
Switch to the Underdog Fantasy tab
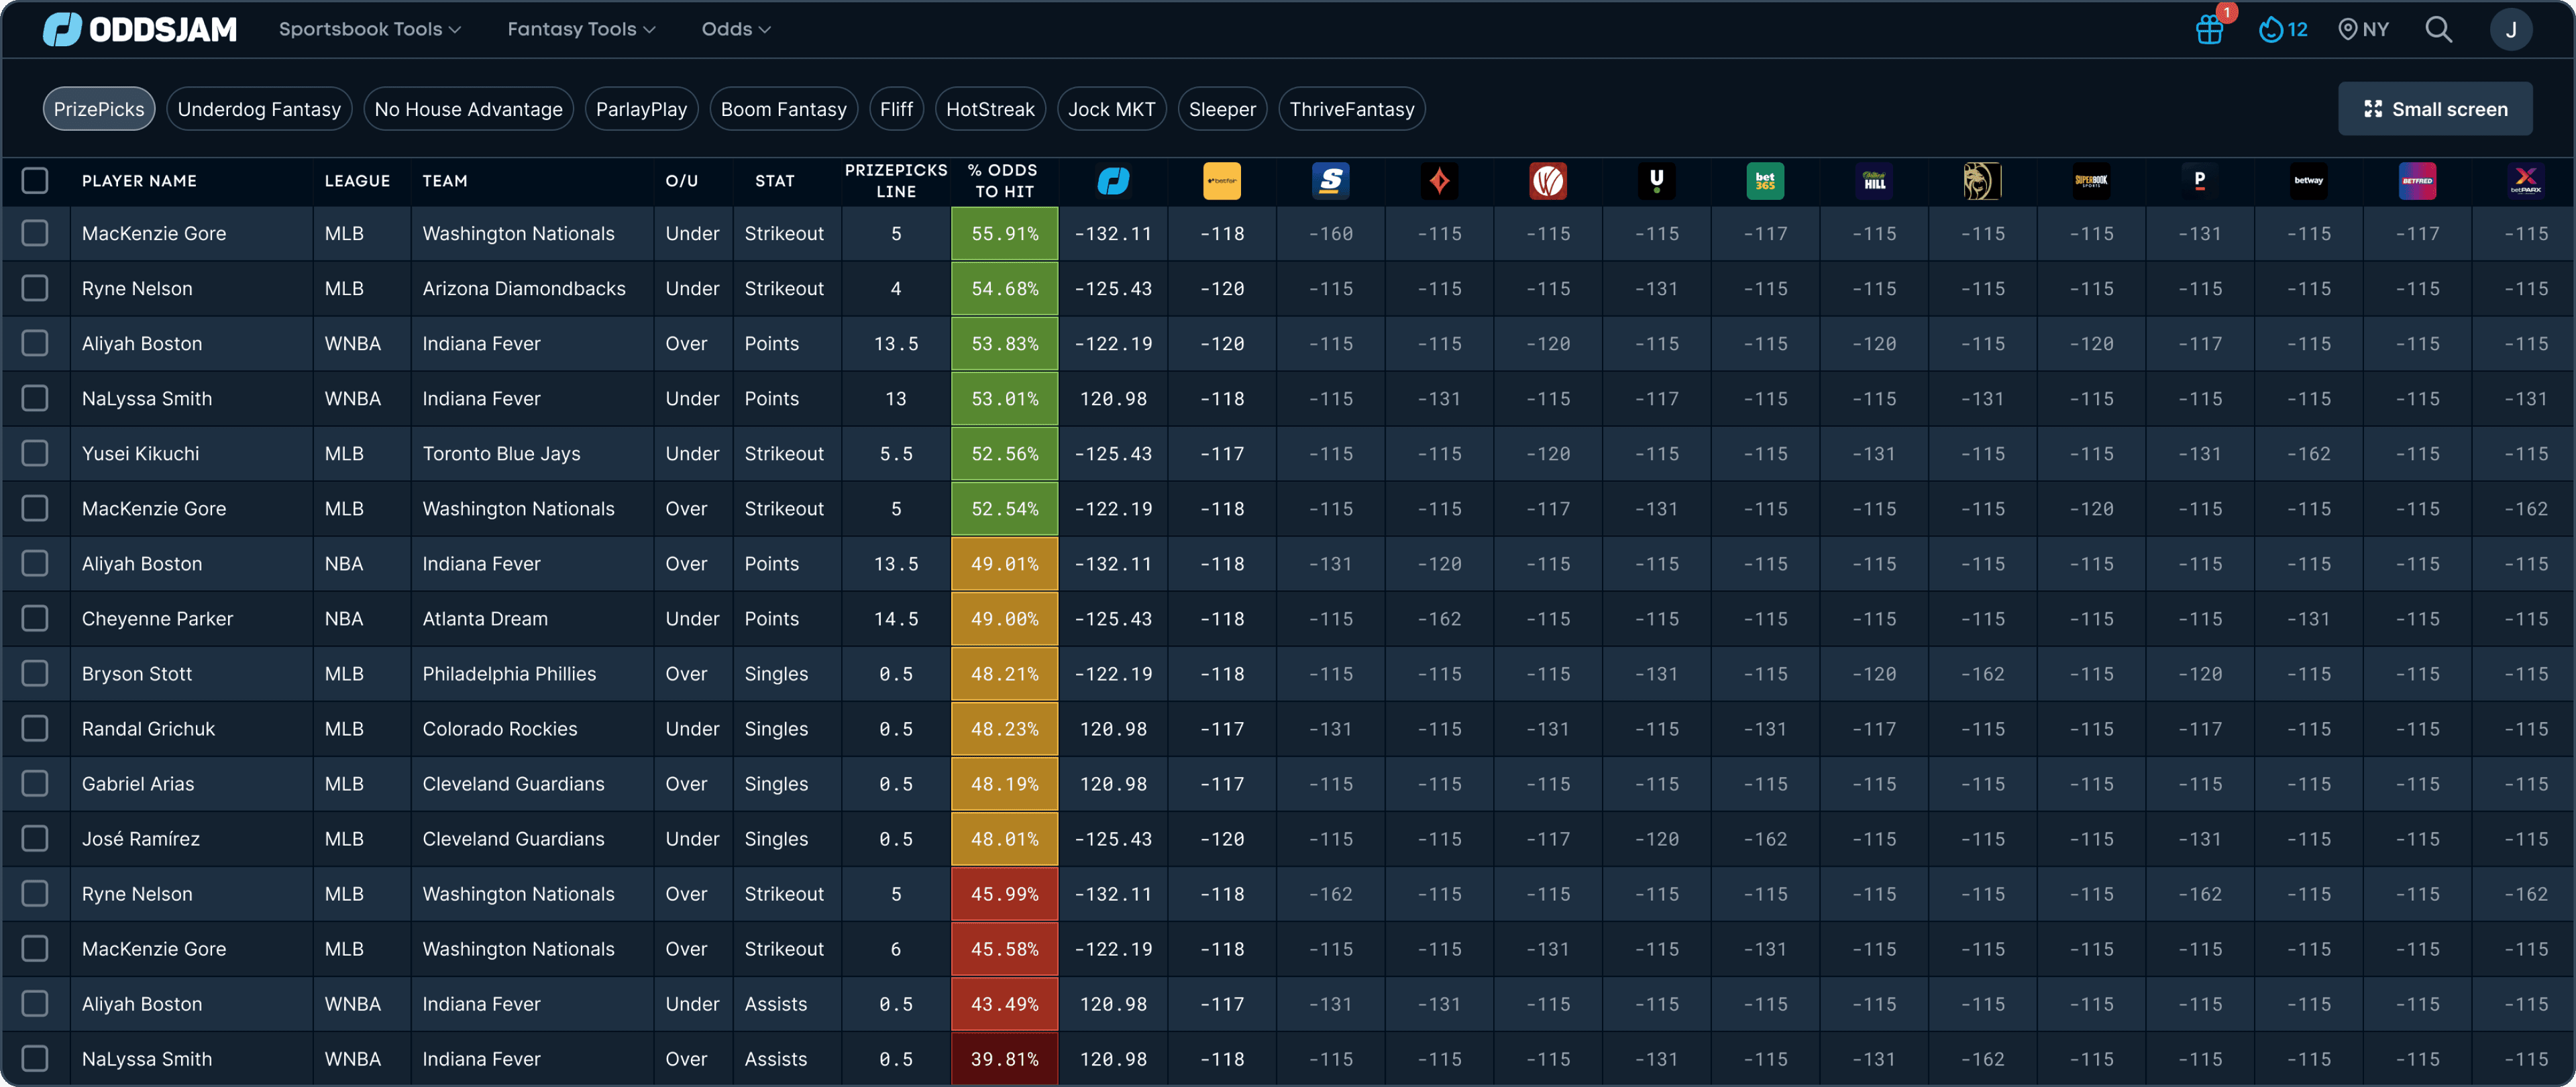point(259,109)
